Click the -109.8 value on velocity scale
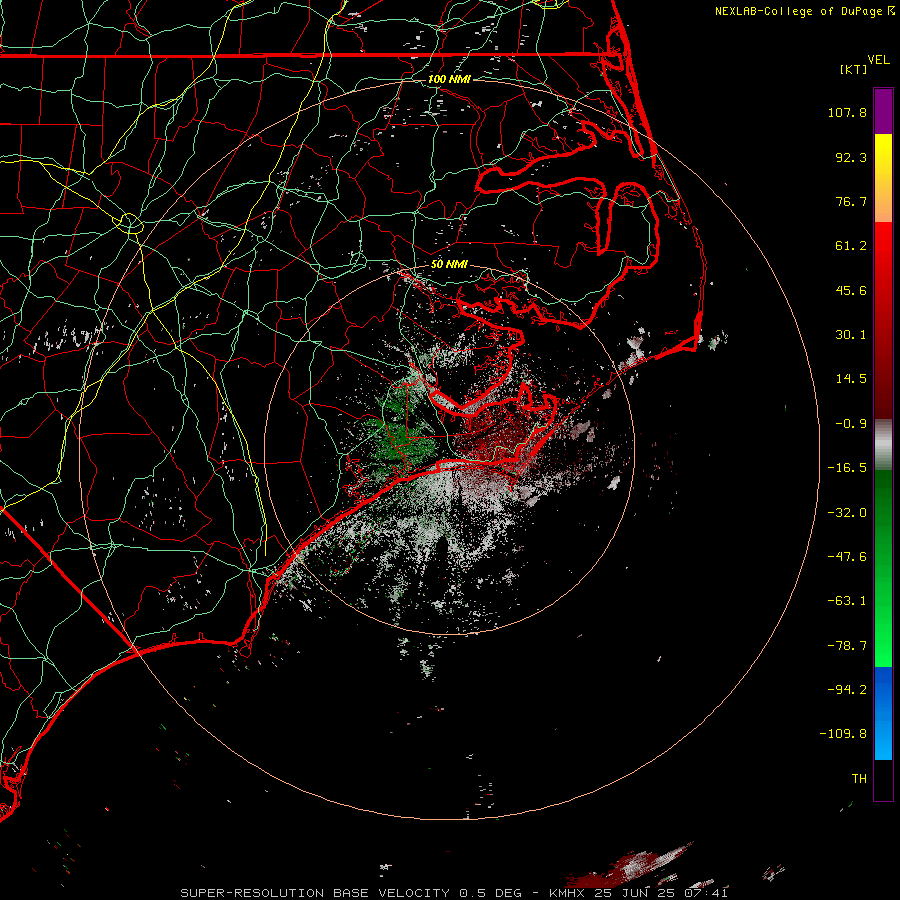 pos(844,734)
